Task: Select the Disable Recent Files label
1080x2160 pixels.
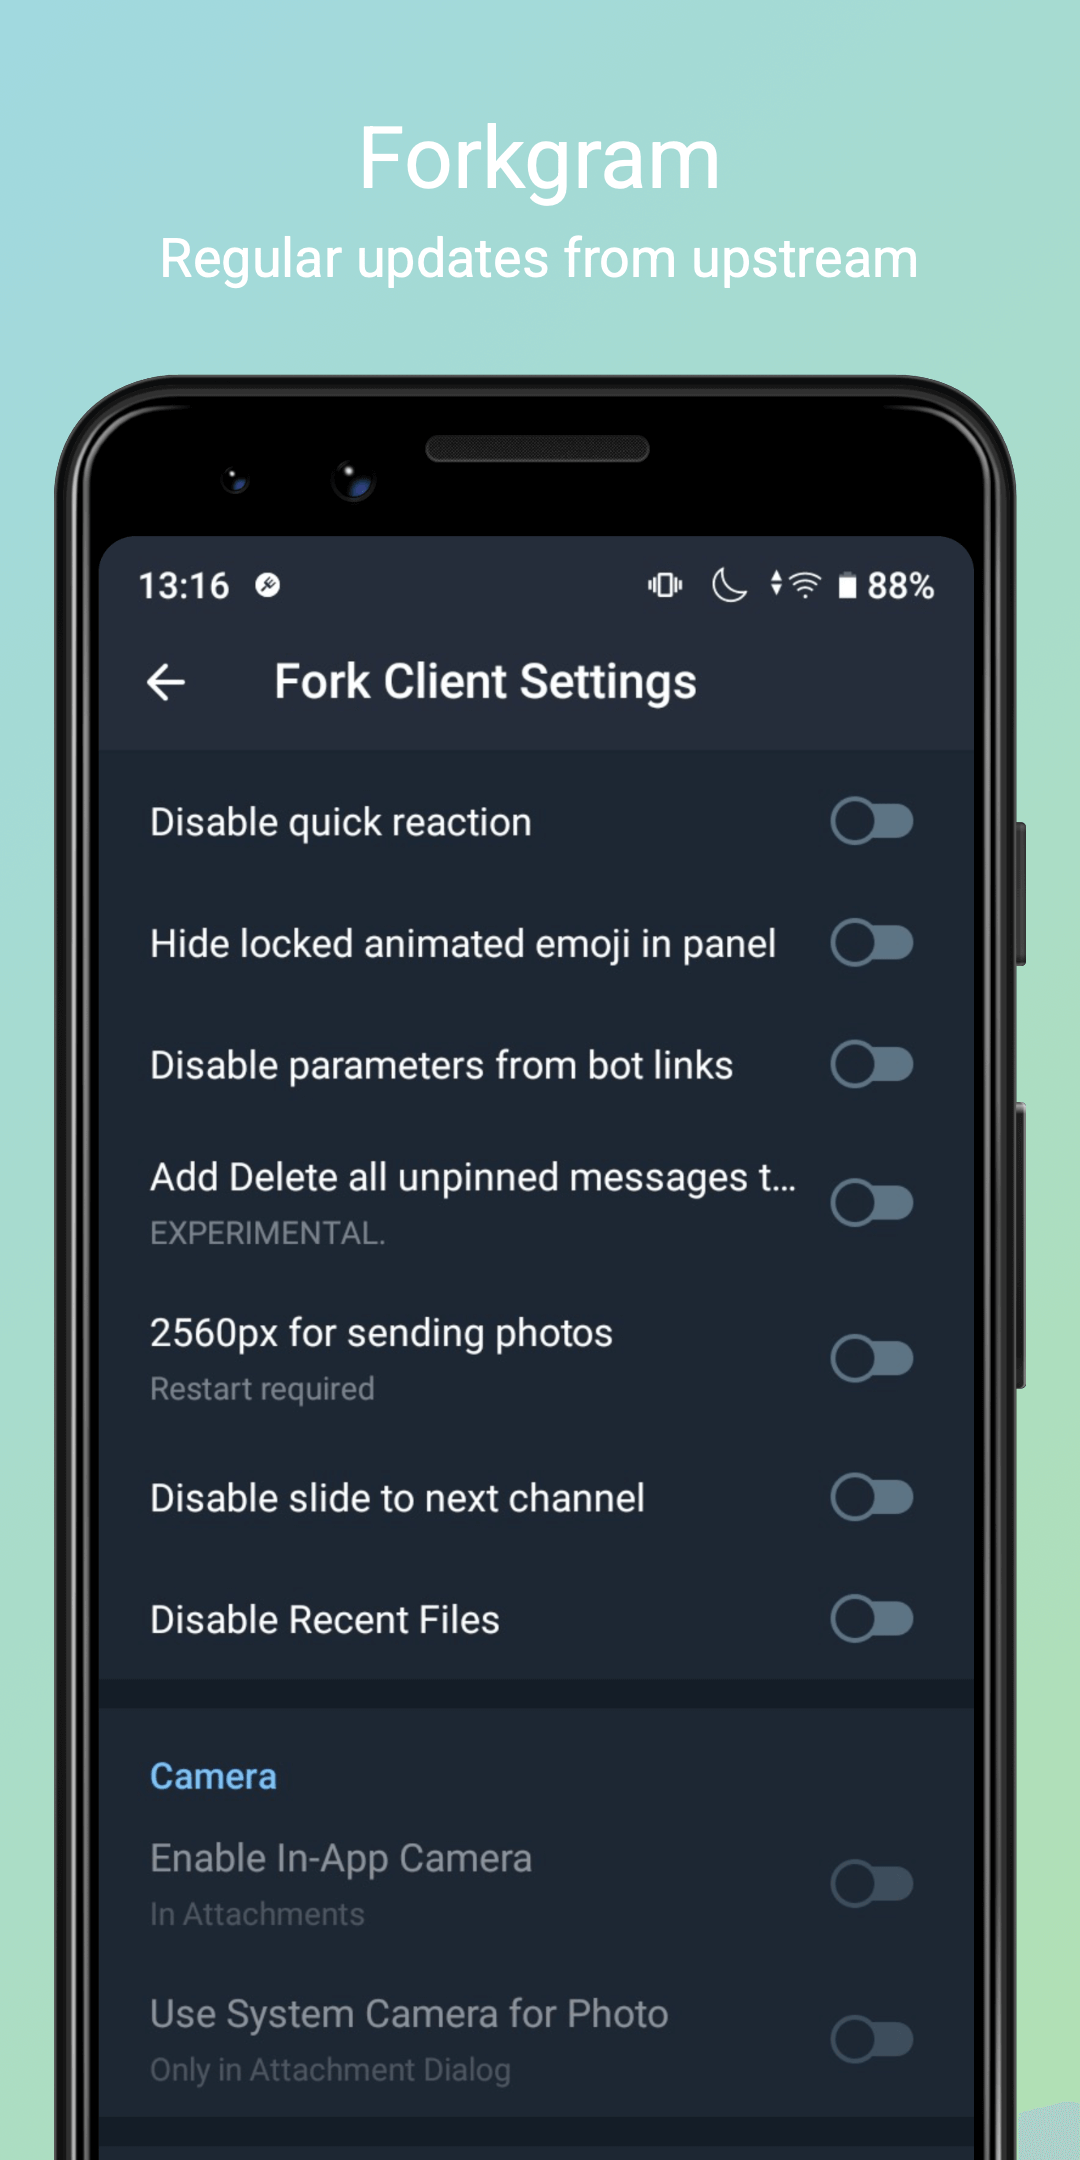Action: (x=325, y=1620)
